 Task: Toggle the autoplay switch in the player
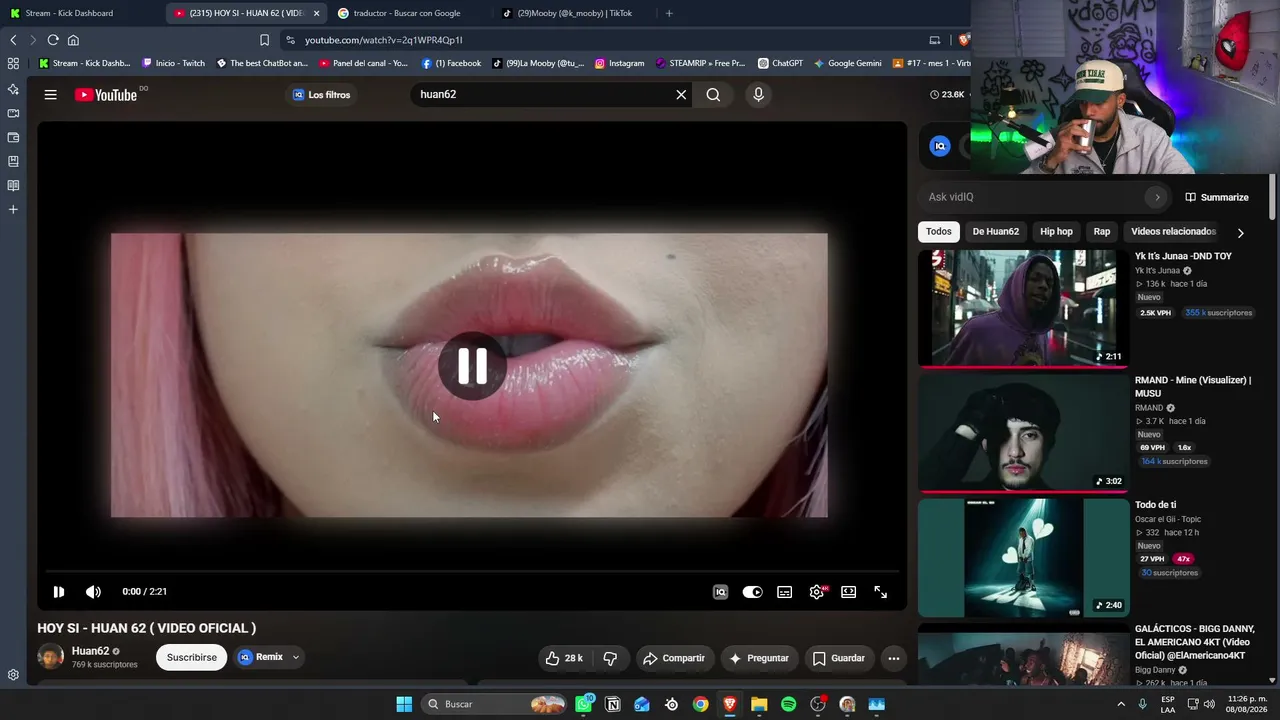coord(752,592)
